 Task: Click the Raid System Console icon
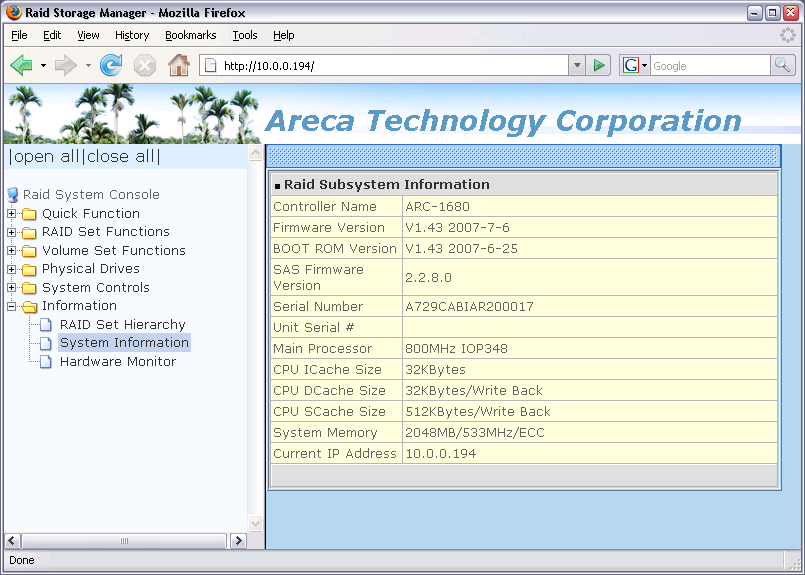click(13, 195)
